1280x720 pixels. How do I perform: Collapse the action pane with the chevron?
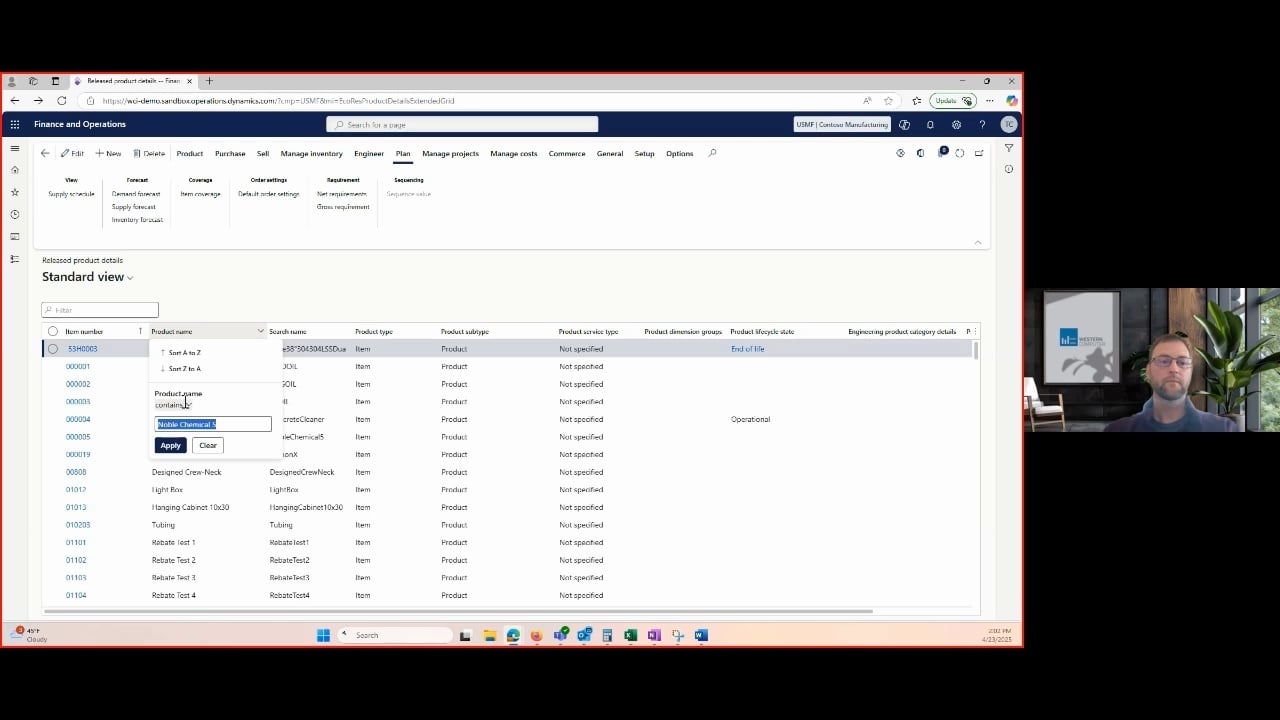tap(978, 242)
